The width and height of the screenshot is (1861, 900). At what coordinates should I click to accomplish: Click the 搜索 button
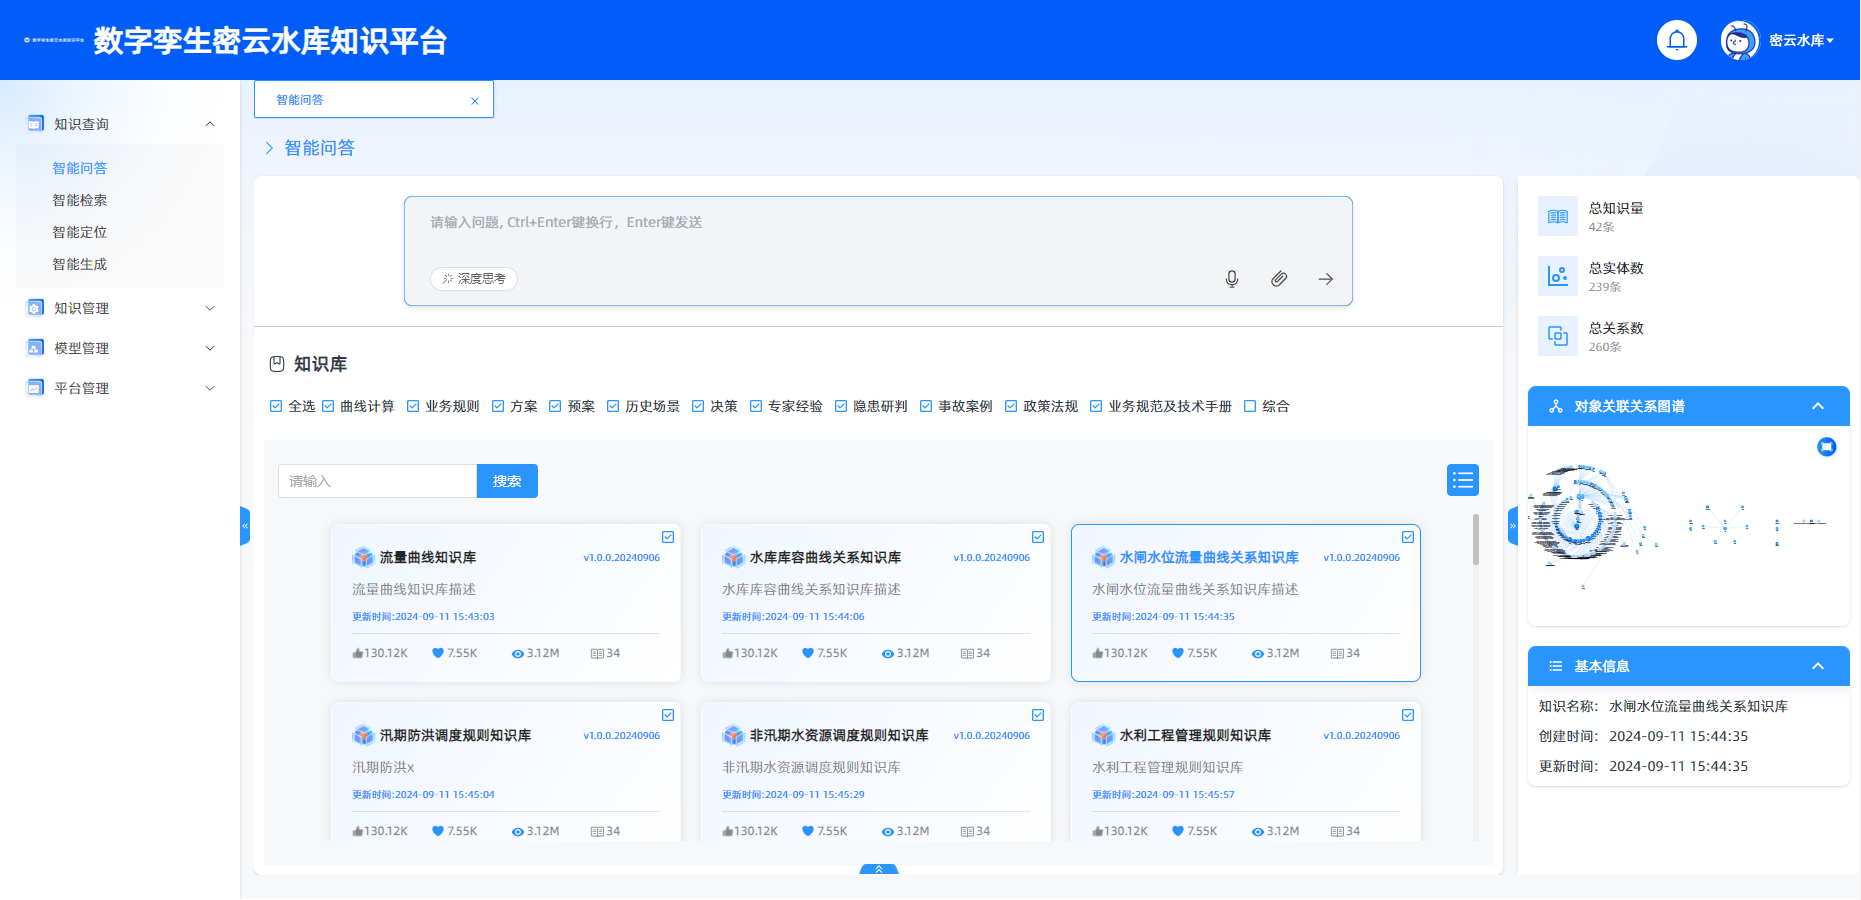coord(507,481)
